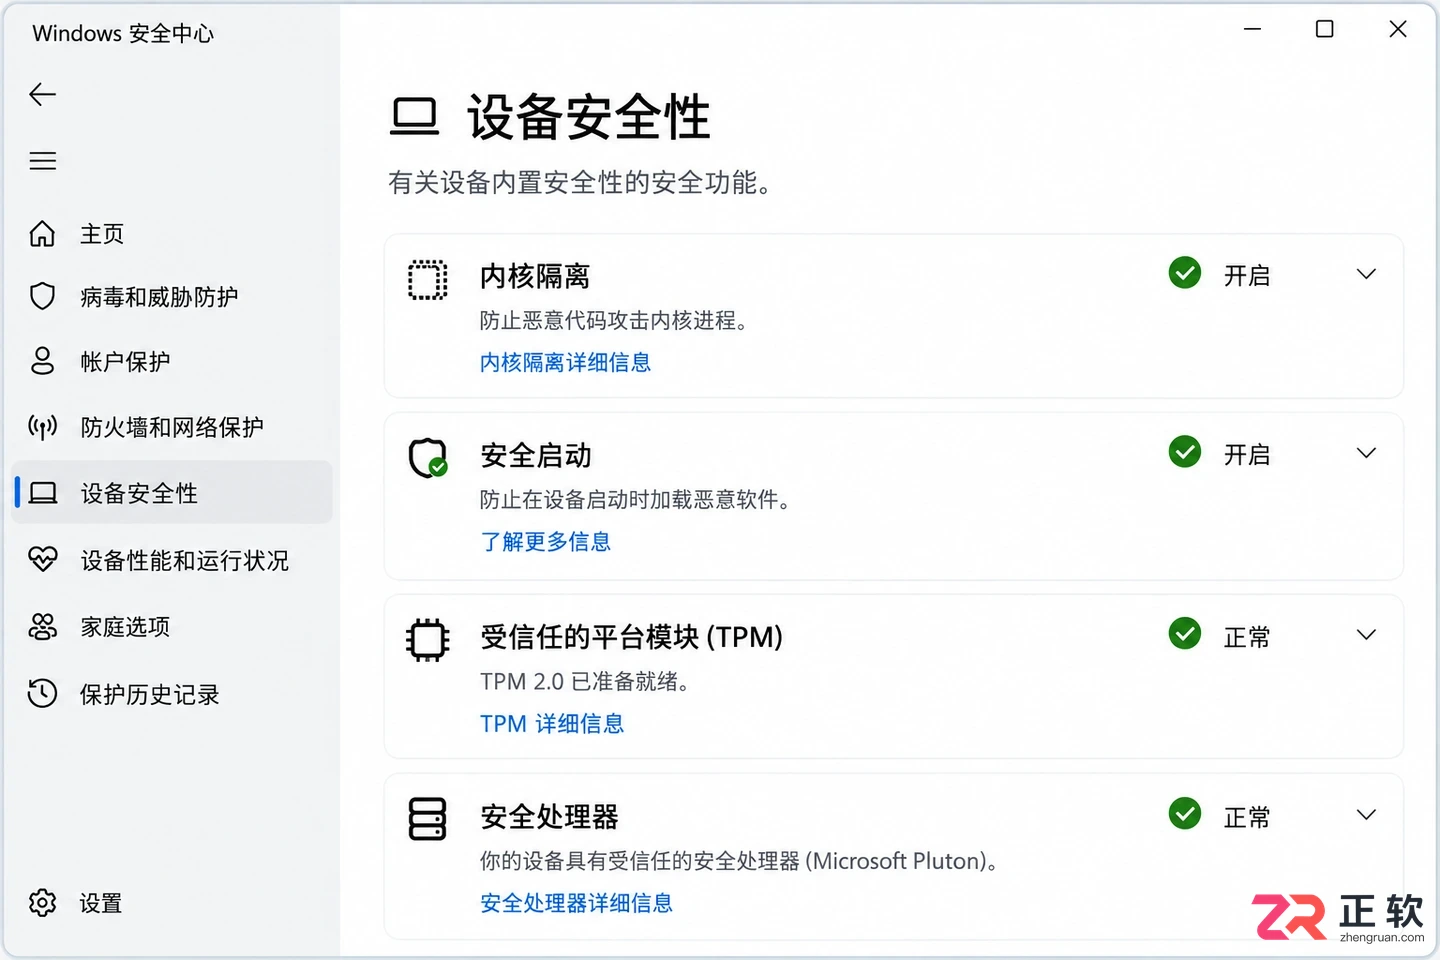
Task: Click the 设备性能和运行状况 heart icon
Action: (42, 560)
